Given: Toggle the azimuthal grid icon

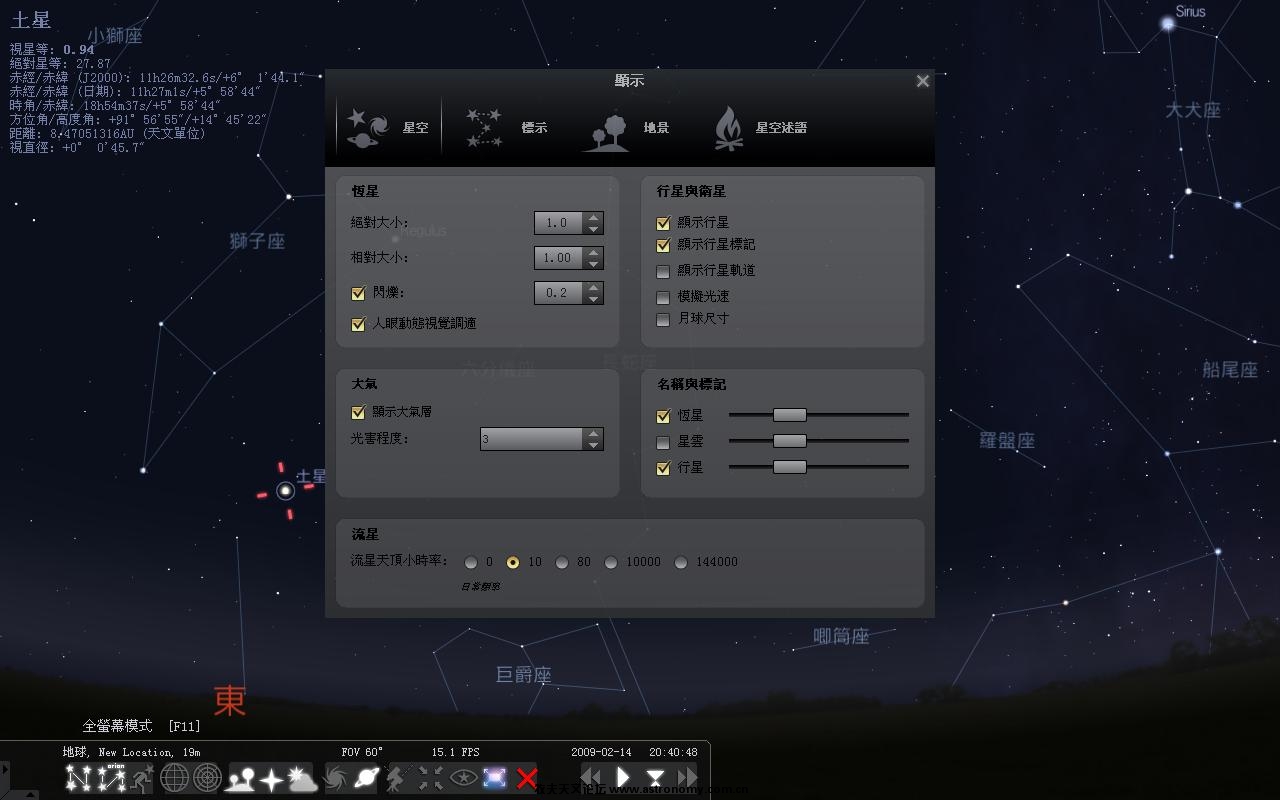Looking at the screenshot, I should pos(207,778).
